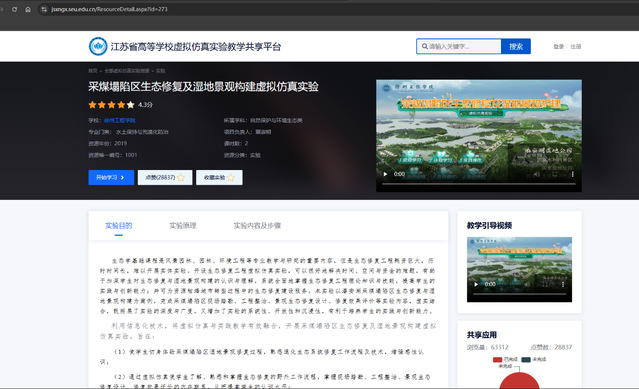Go to browser home page icon

(28, 9)
